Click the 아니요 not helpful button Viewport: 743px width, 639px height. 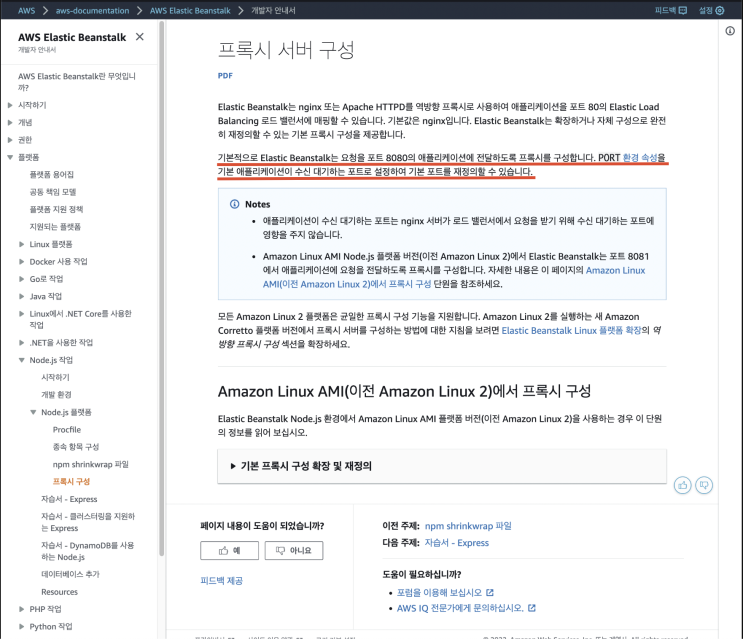[294, 550]
